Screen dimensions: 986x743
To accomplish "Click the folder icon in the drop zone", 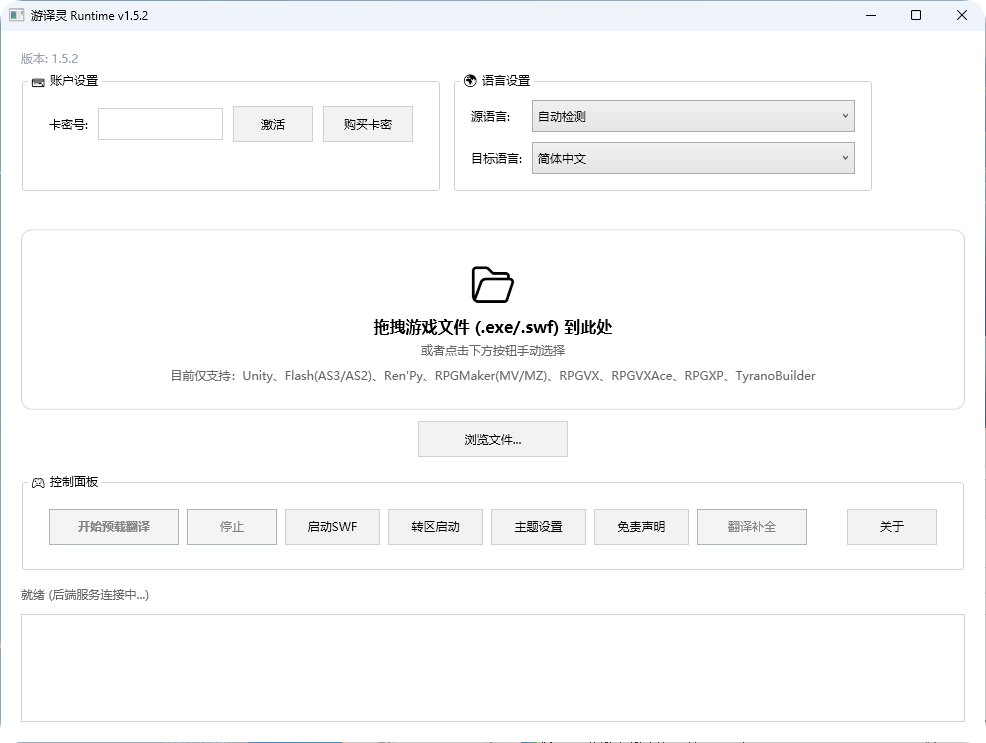I will pos(493,284).
